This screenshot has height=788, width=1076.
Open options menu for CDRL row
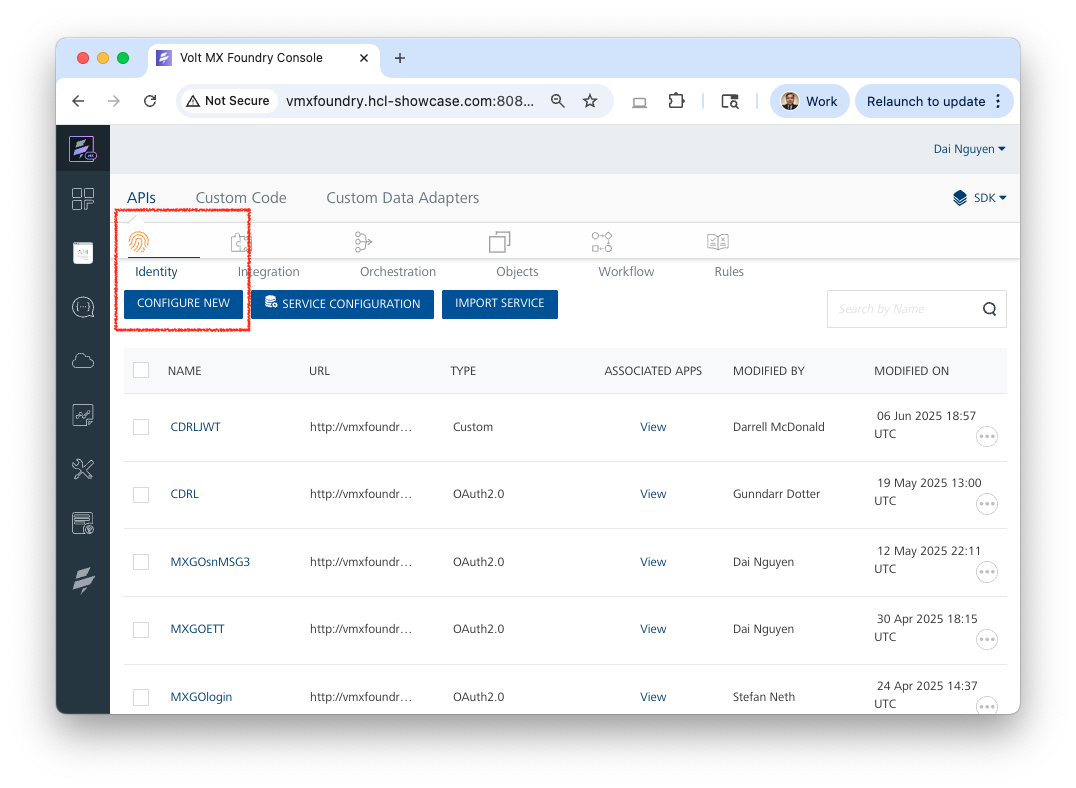click(x=987, y=504)
